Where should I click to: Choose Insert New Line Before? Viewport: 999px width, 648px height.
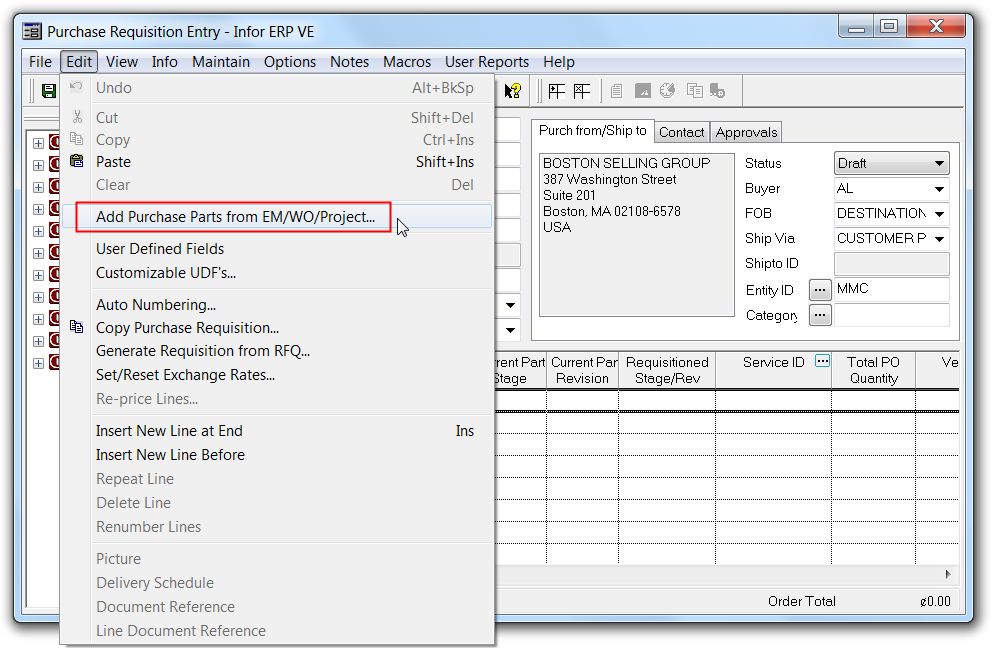[277, 455]
